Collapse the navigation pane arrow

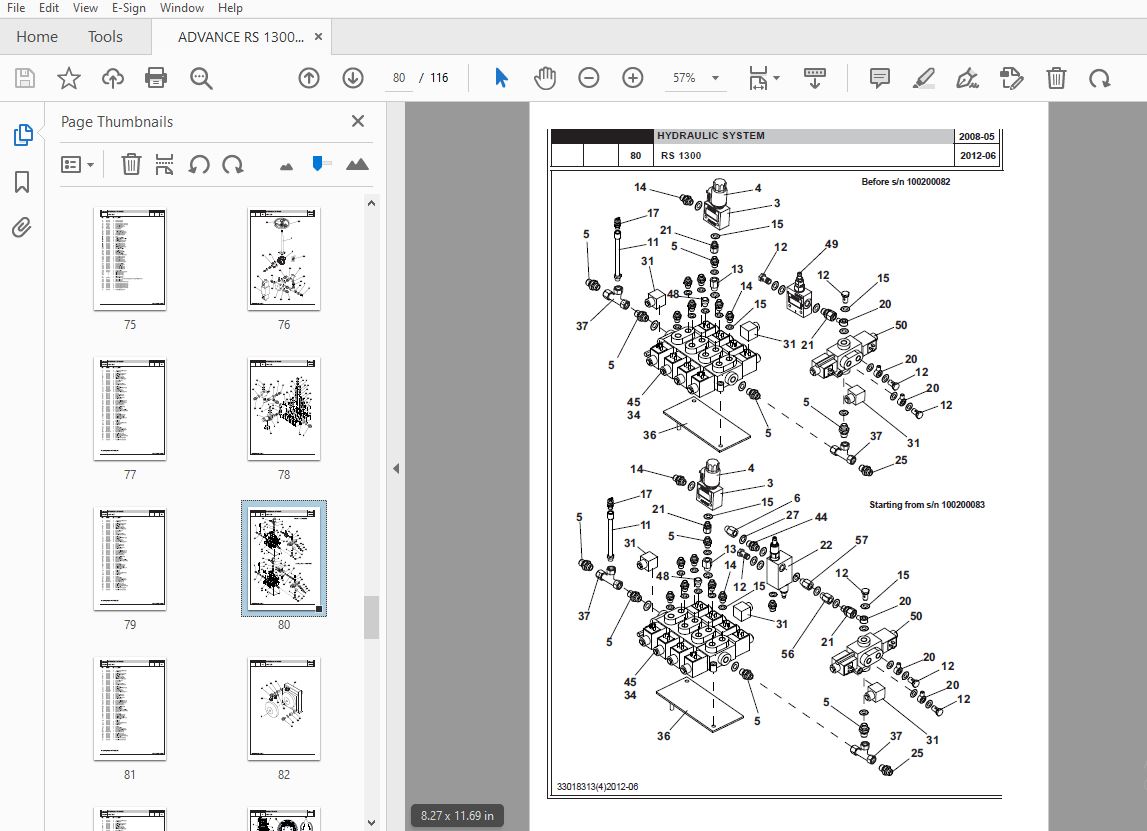396,468
